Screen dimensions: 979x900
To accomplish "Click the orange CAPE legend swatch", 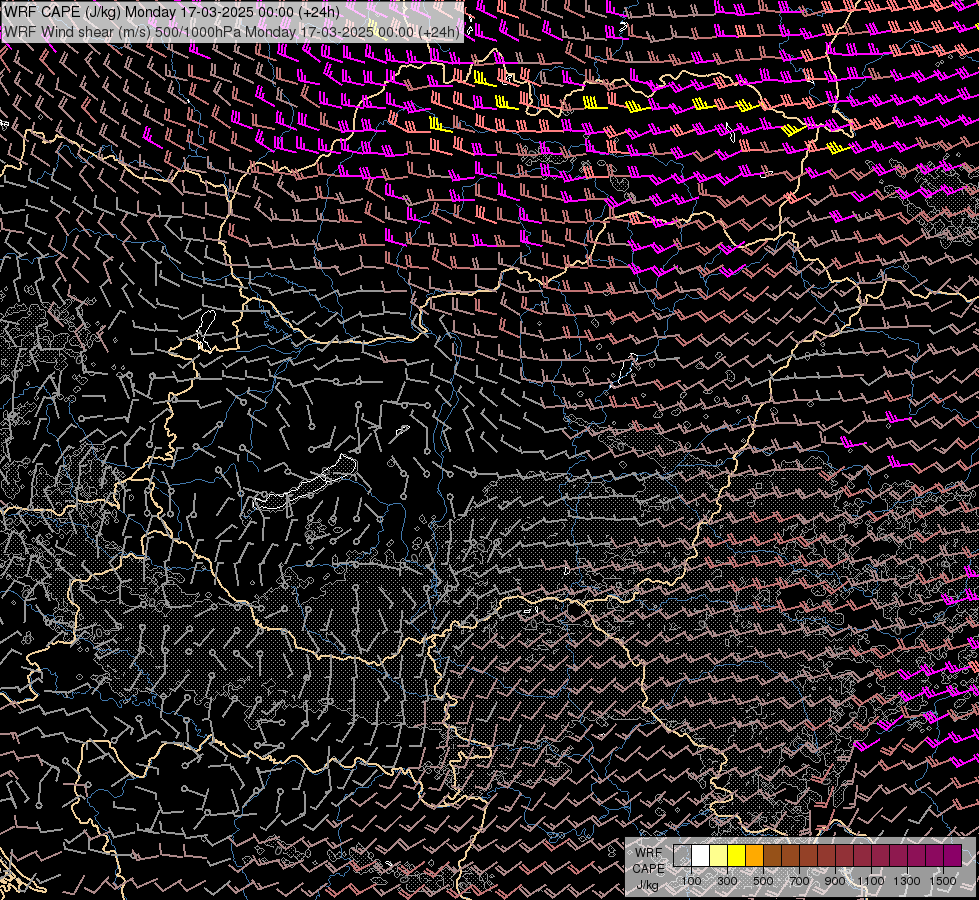I will [754, 855].
